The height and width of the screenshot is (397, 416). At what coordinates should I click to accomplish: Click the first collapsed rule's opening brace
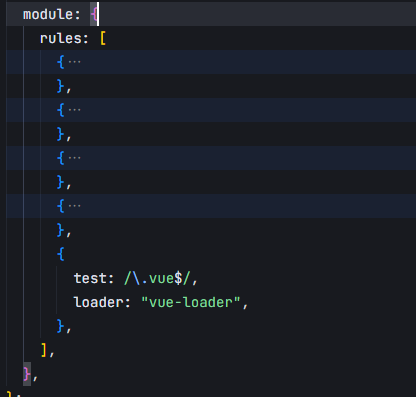pos(61,62)
